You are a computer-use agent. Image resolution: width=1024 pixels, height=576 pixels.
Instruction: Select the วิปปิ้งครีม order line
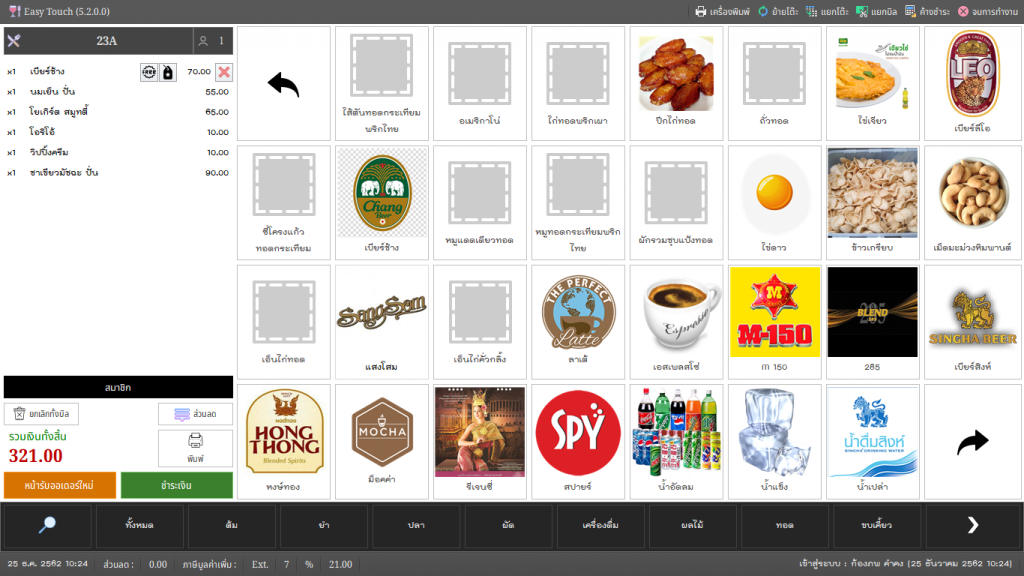118,153
